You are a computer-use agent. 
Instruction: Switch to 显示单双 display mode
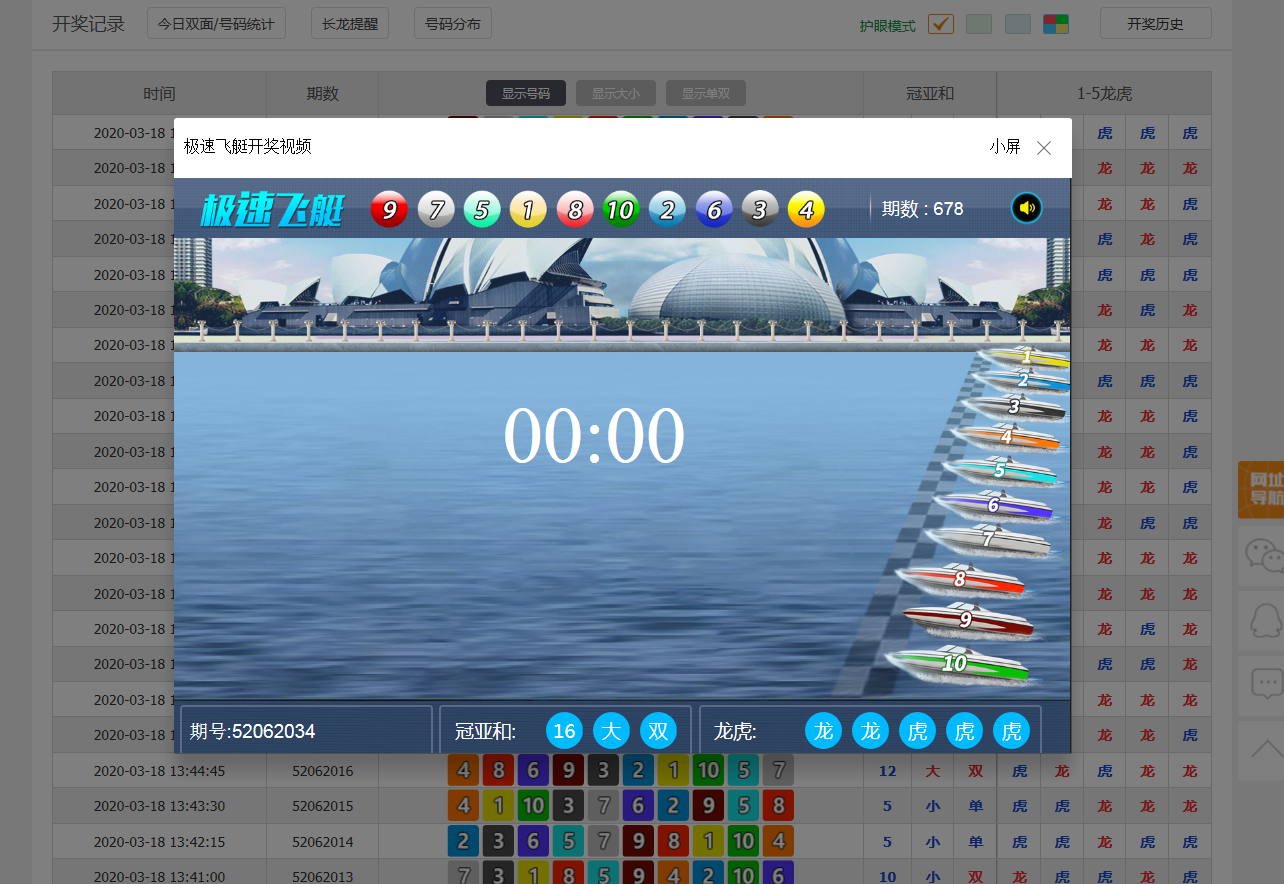click(706, 93)
